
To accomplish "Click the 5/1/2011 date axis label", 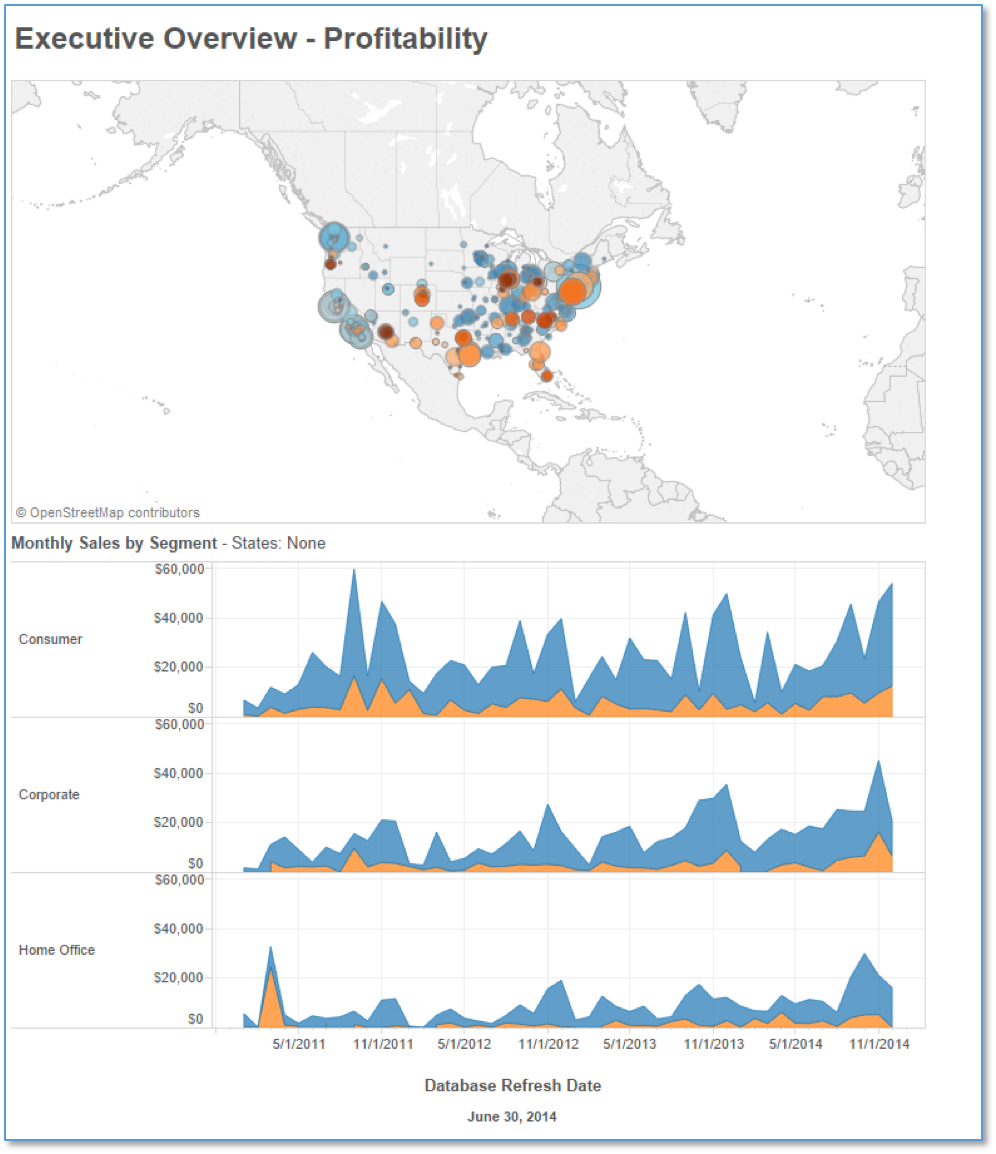I will [x=298, y=1044].
